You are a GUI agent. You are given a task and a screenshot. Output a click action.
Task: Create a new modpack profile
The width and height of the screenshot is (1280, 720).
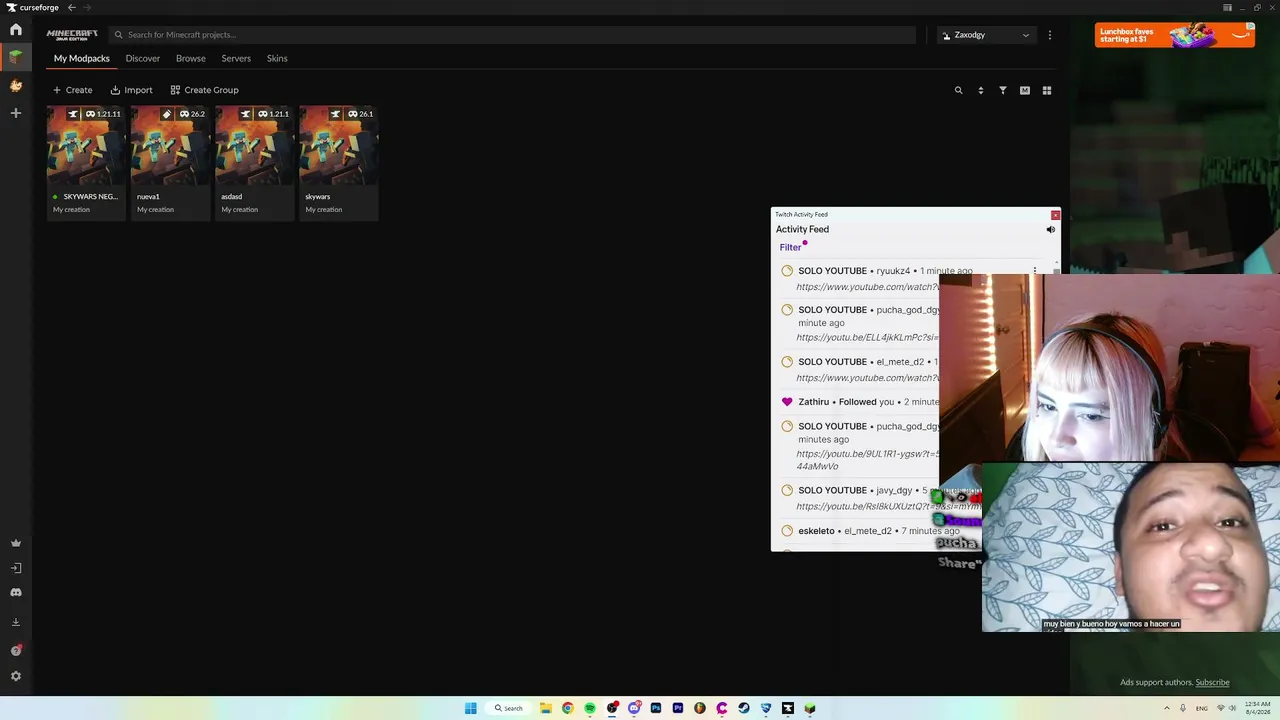click(x=72, y=90)
